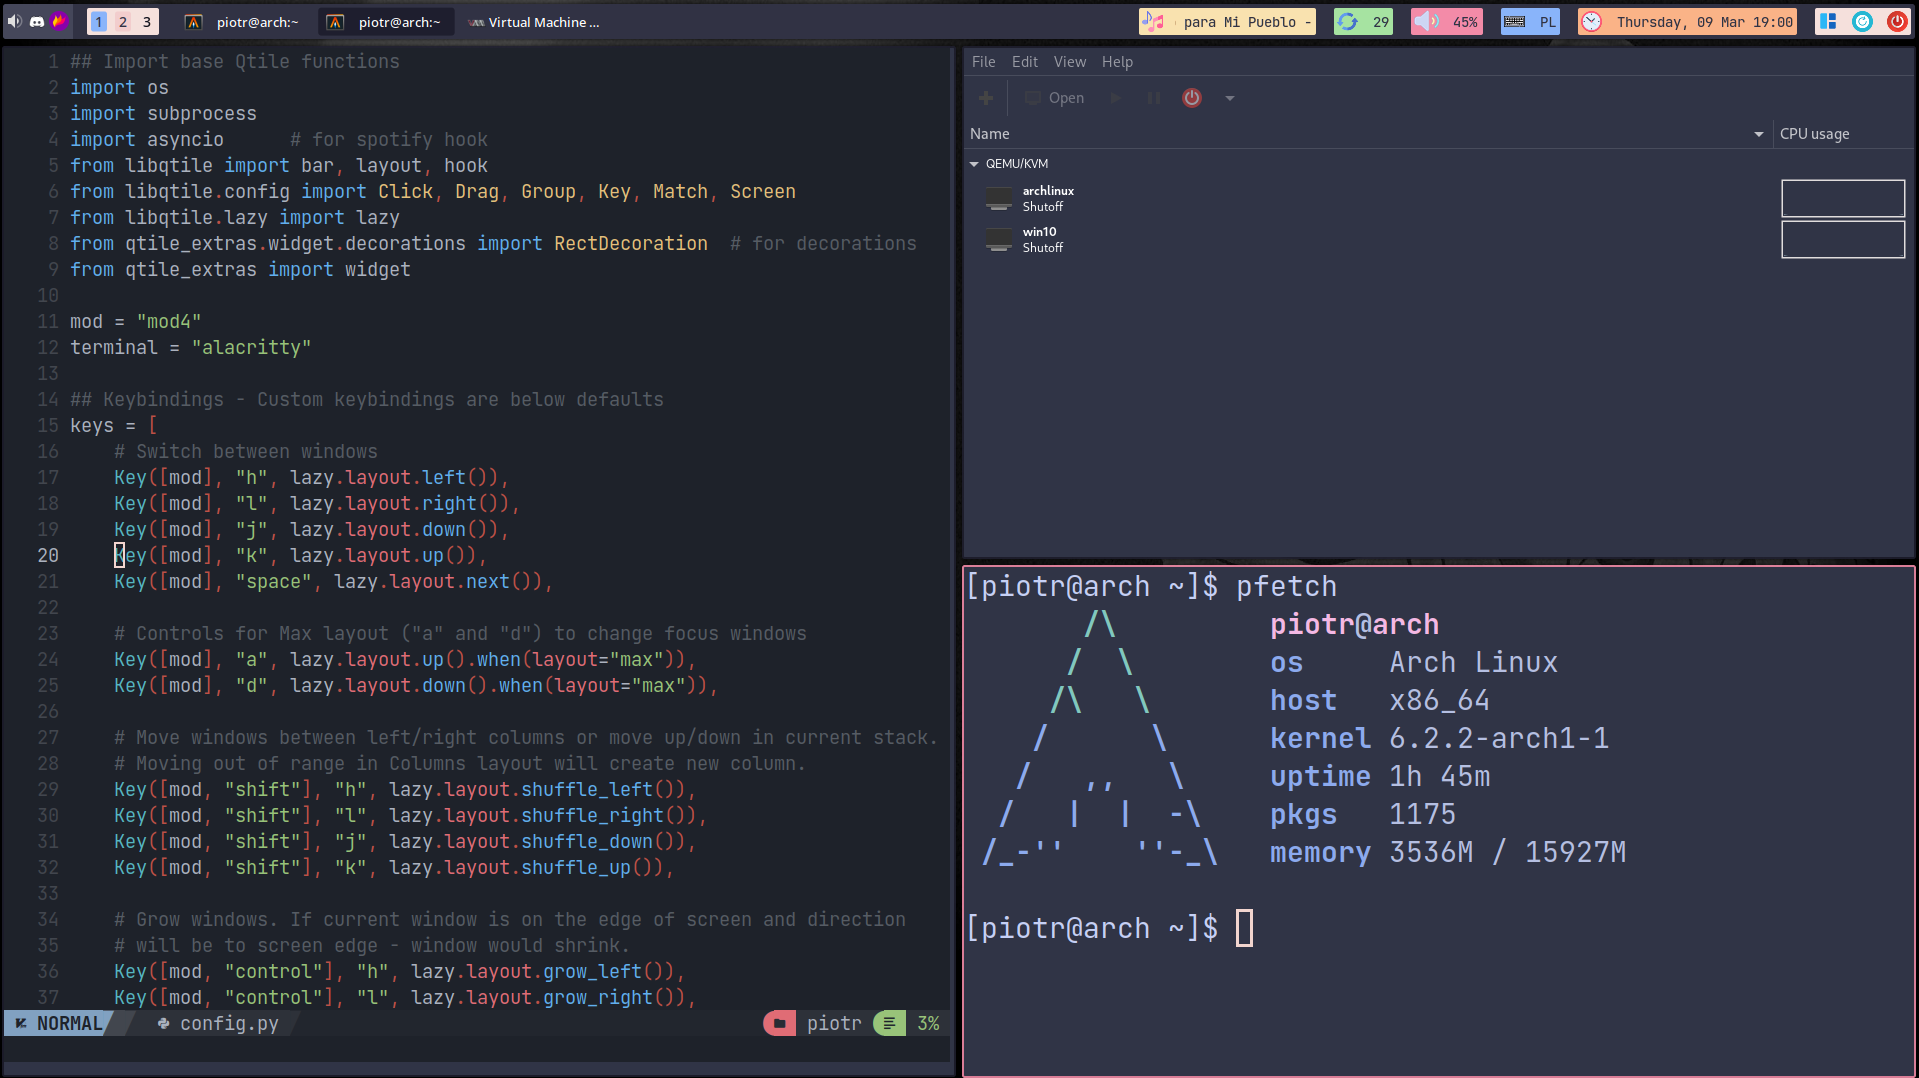Click the 45% volume value
The image size is (1919, 1078).
point(1465,22)
